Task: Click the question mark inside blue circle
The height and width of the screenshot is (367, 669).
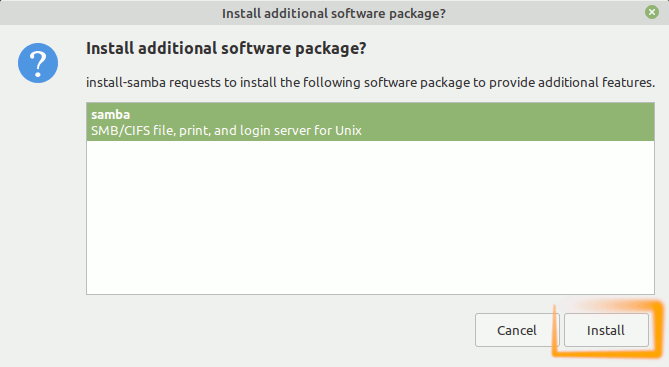Action: [x=38, y=64]
